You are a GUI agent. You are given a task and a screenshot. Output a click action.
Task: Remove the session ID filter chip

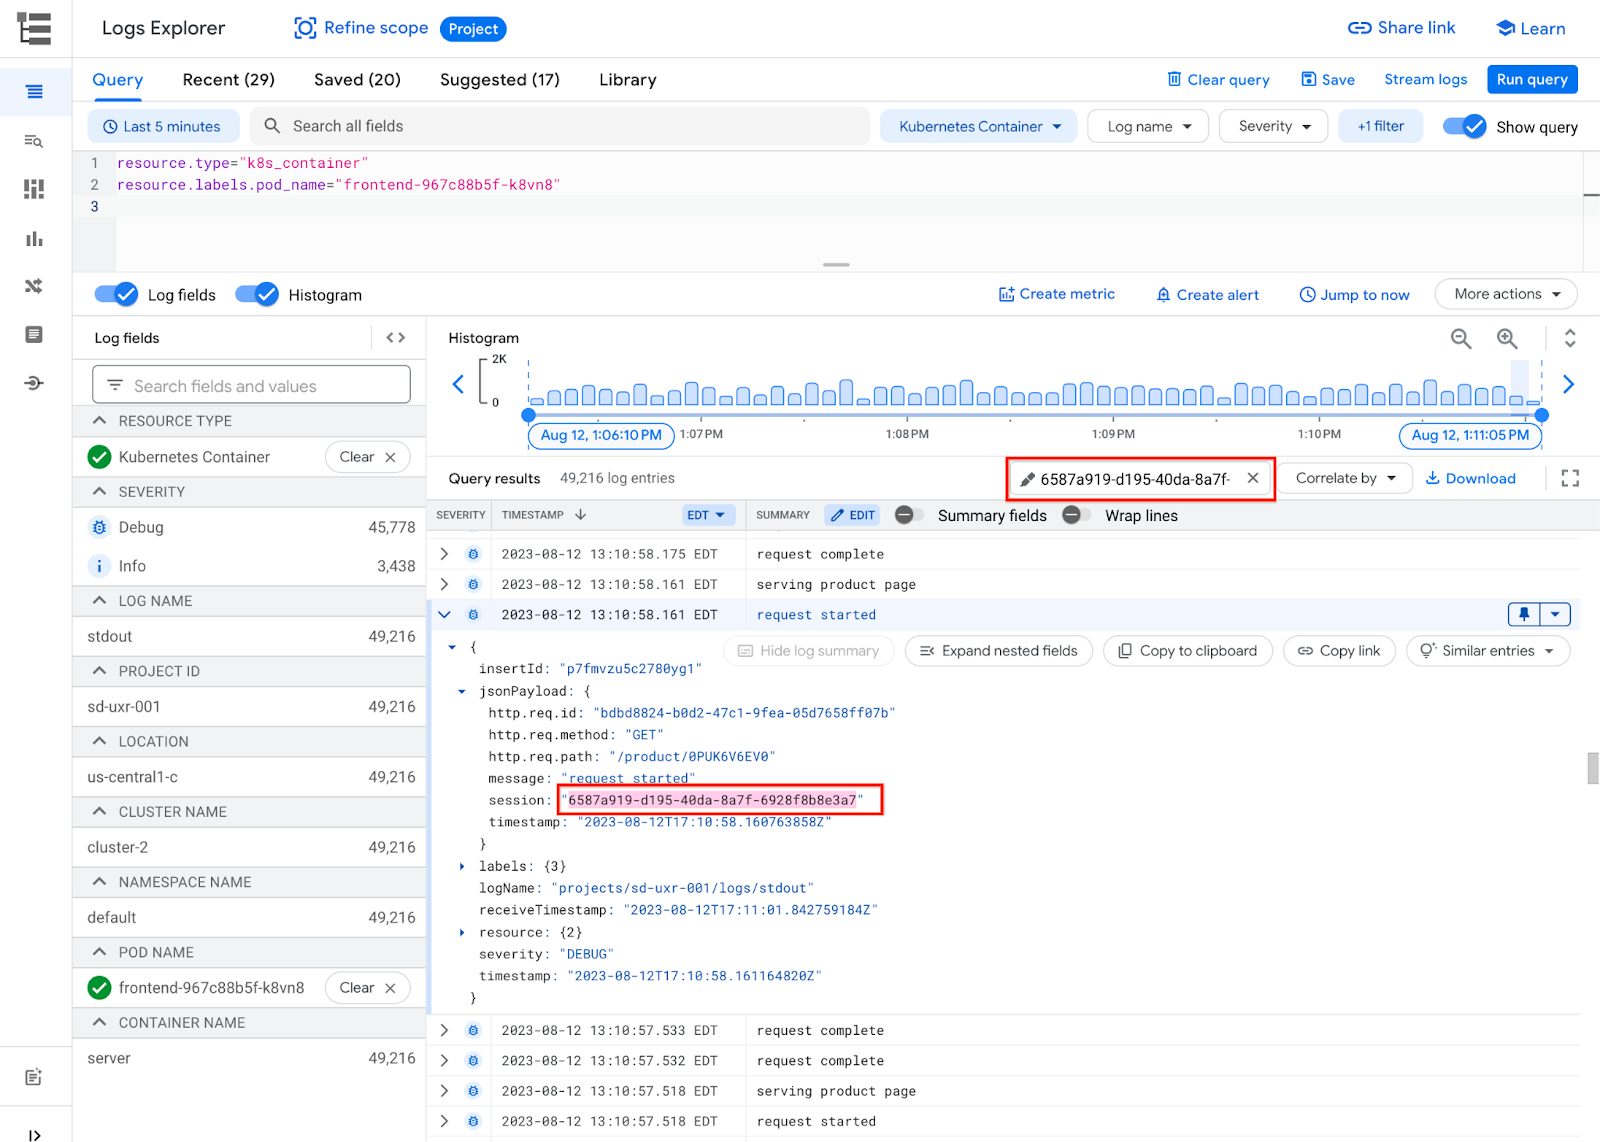[1253, 478]
